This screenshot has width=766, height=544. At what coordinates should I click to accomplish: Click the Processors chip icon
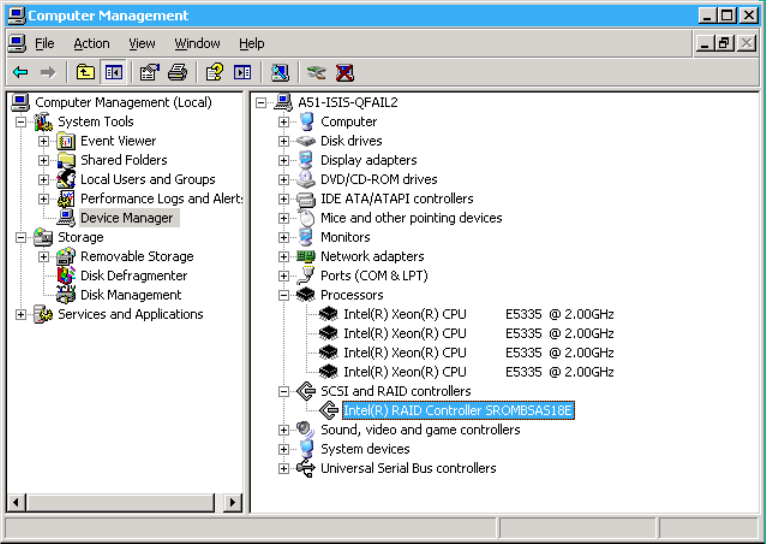click(x=306, y=295)
